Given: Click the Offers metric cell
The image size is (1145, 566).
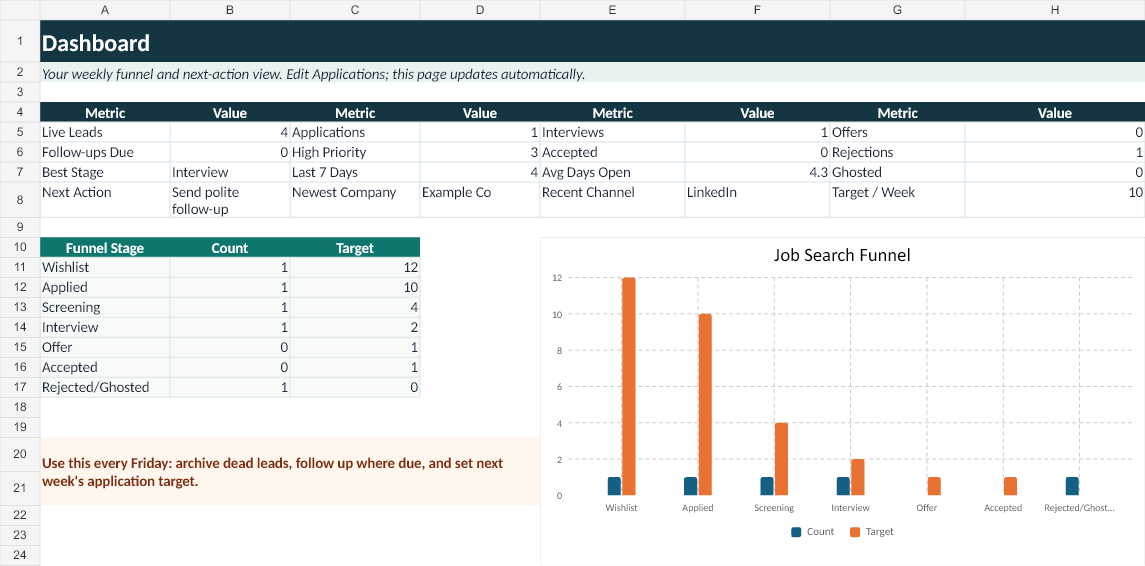Looking at the screenshot, I should pos(897,132).
